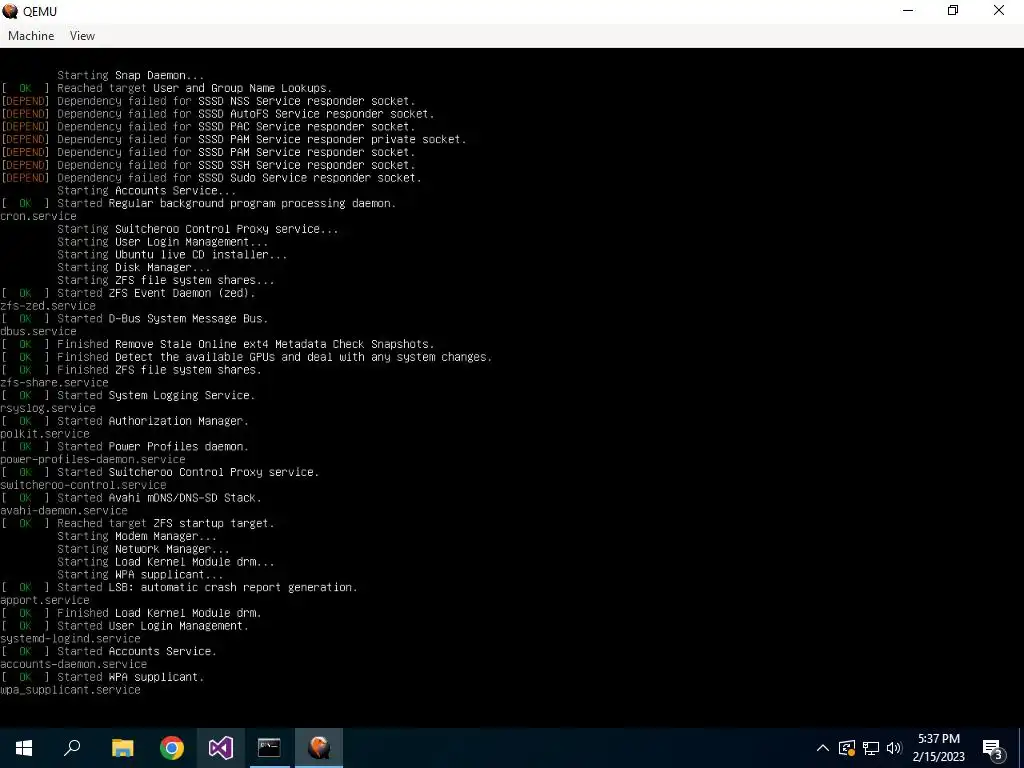Click "apport.service" text

[x=45, y=600]
